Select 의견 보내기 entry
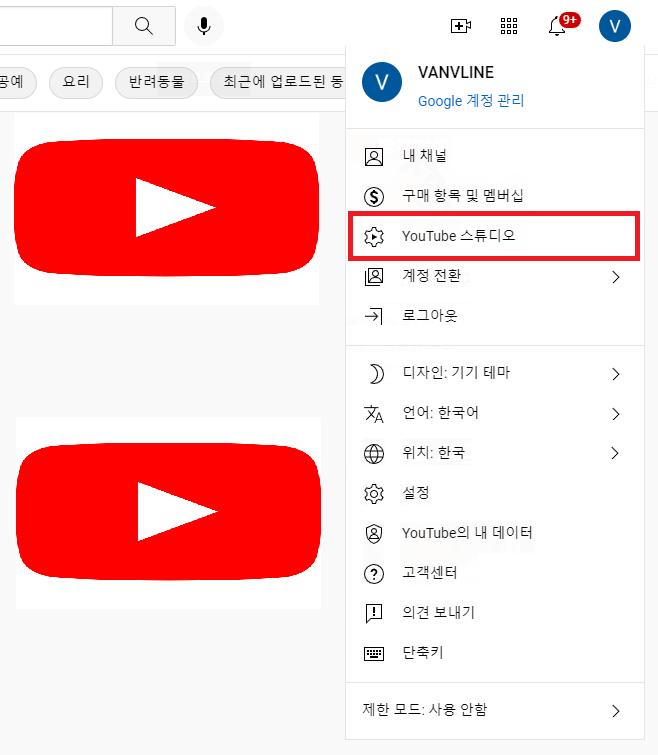This screenshot has width=658, height=755. [x=495, y=613]
